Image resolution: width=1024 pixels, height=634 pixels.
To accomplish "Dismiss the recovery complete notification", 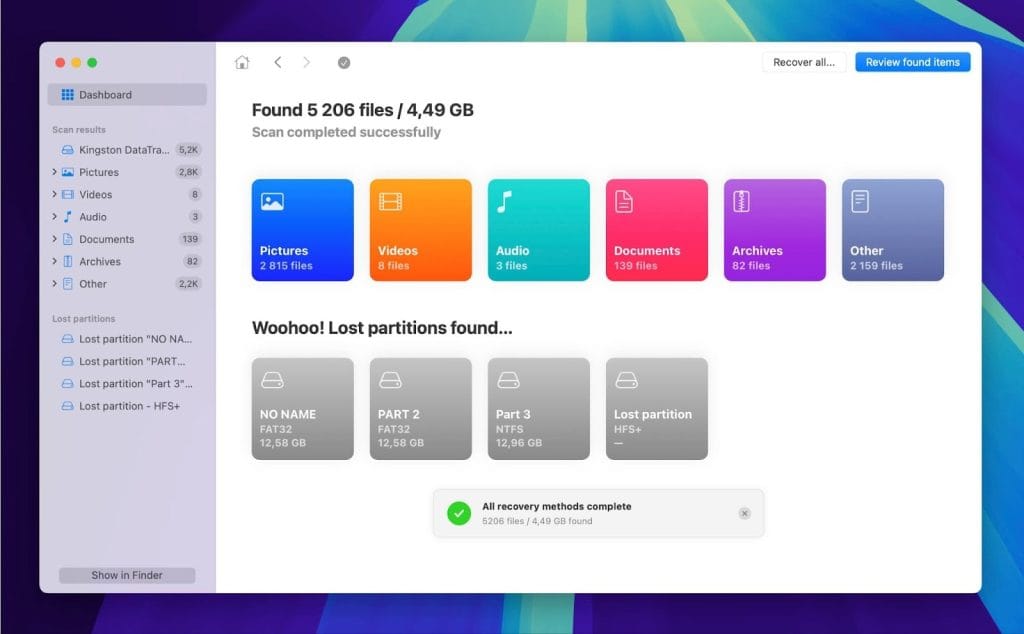I will (744, 513).
